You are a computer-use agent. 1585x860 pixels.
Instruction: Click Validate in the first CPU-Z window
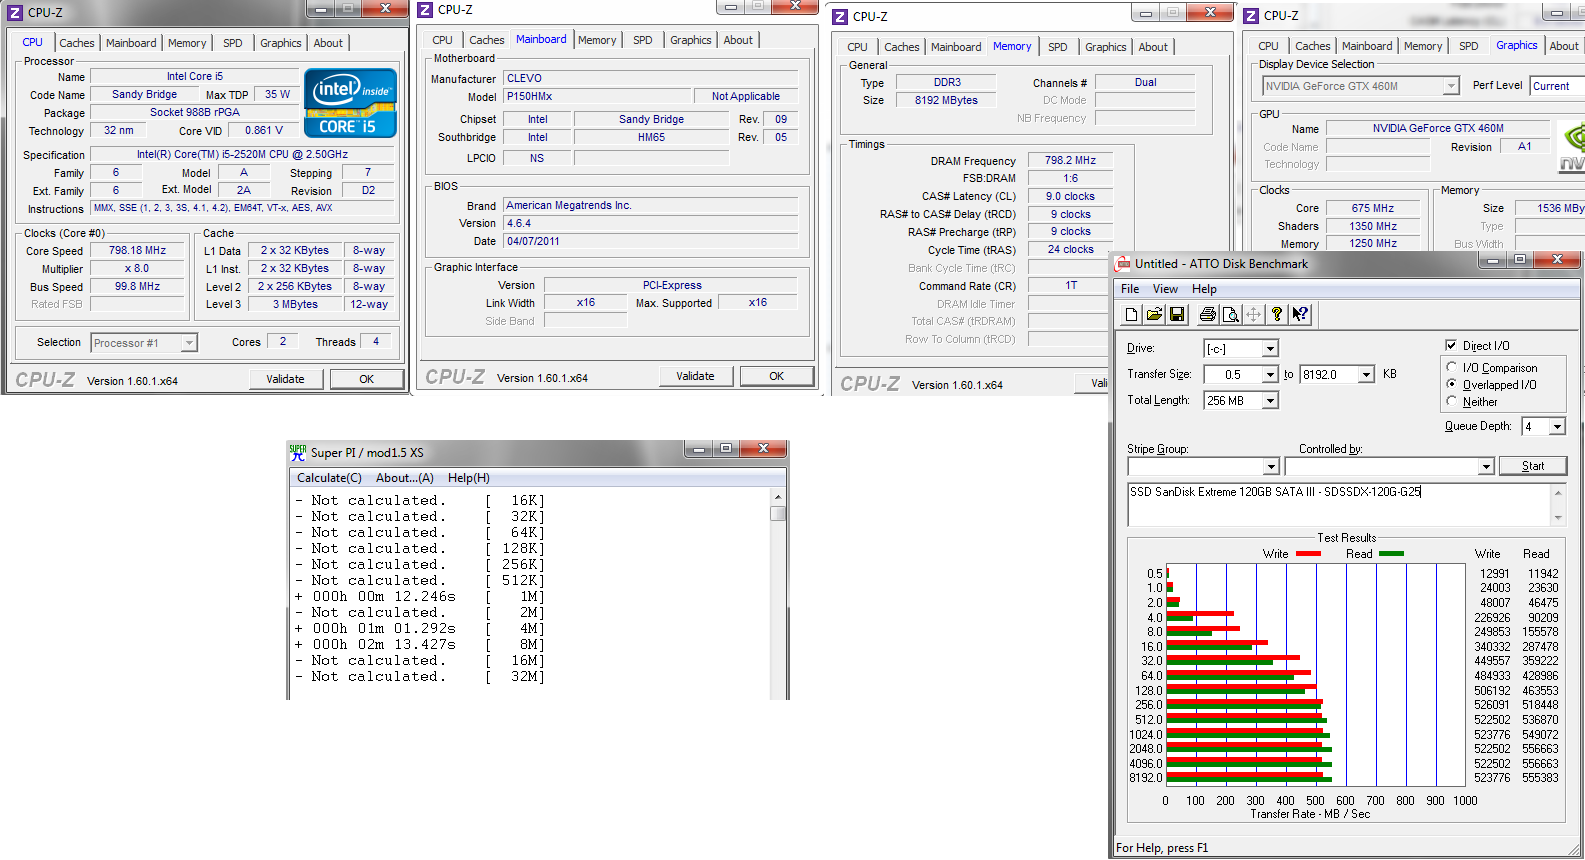[x=285, y=379]
